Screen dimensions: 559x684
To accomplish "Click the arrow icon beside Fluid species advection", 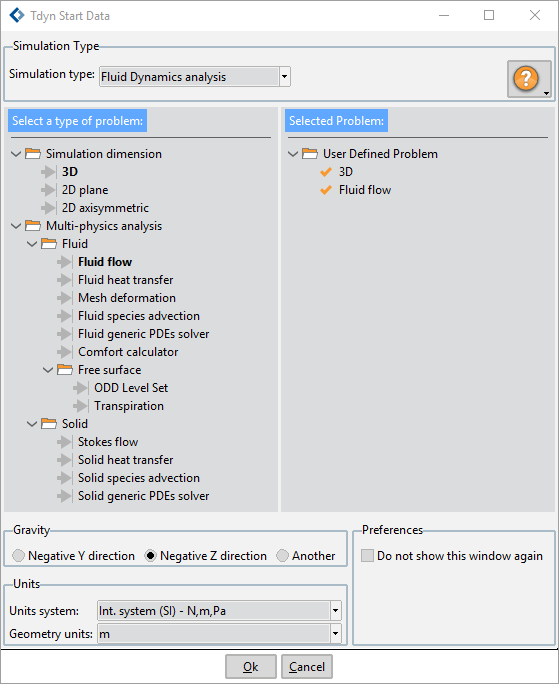I will coord(65,316).
